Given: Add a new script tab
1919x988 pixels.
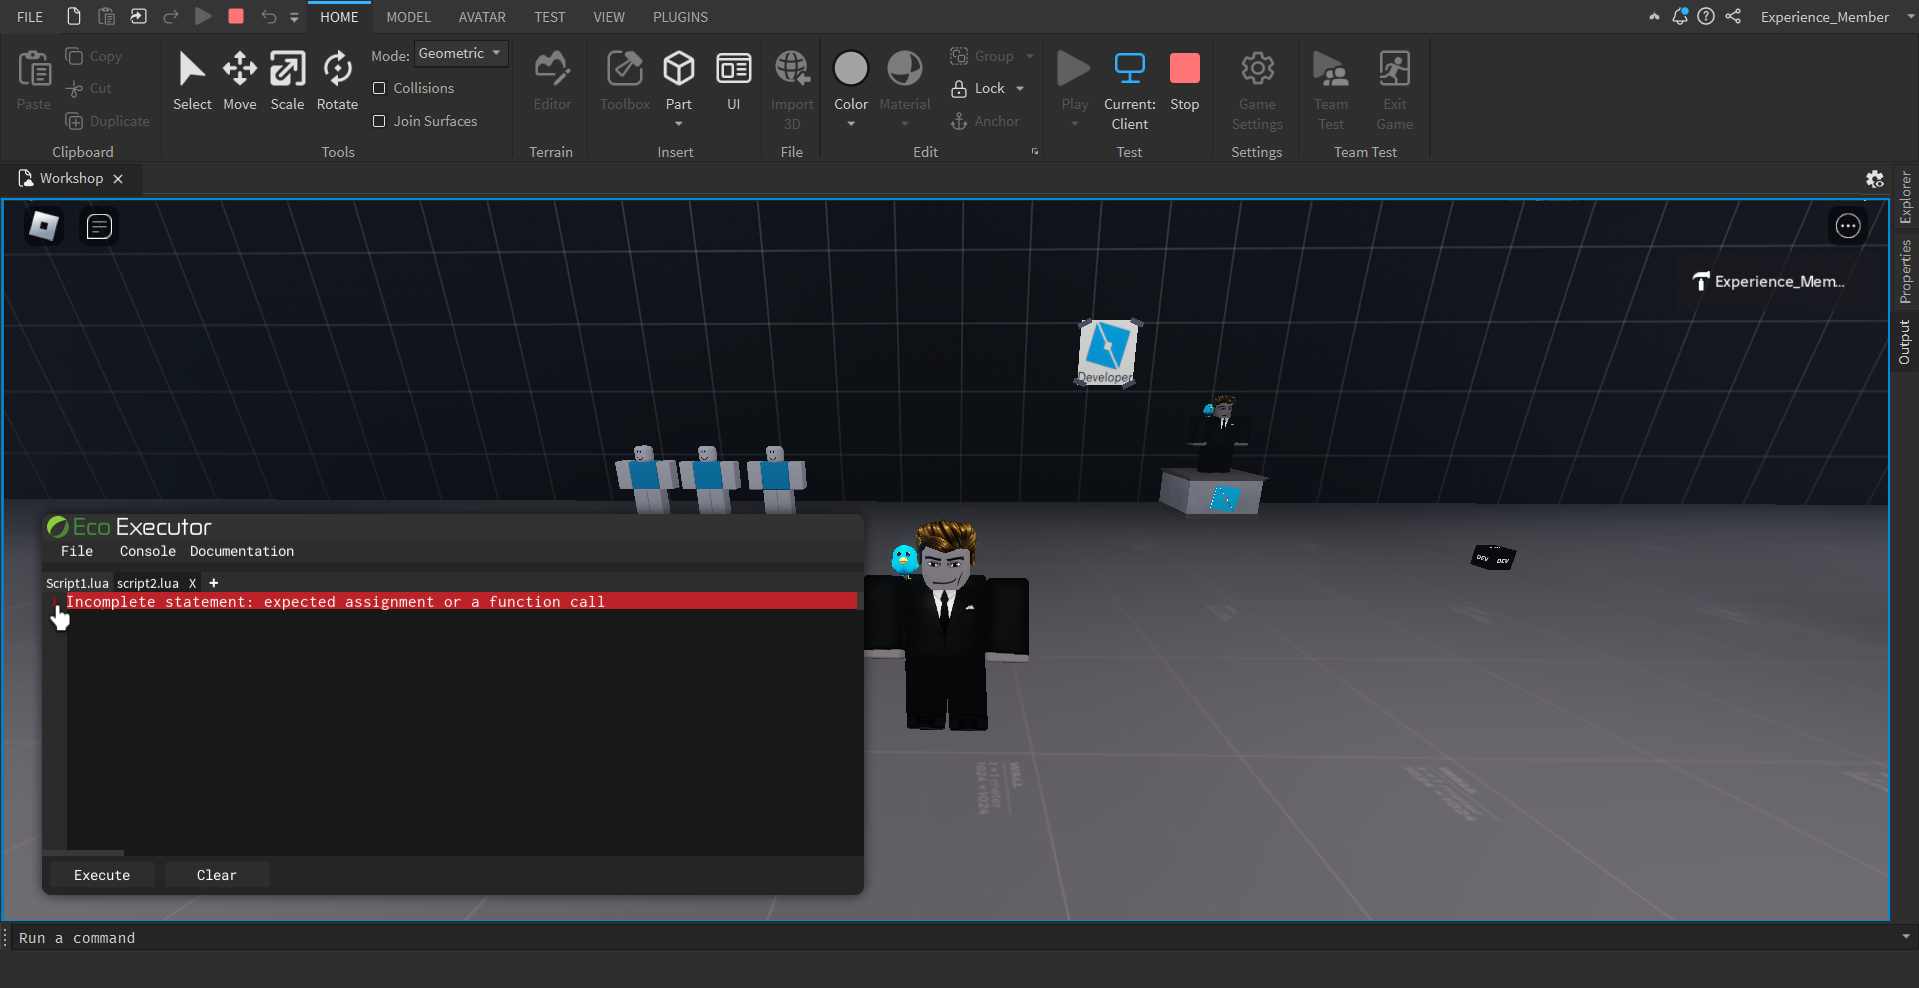Looking at the screenshot, I should (213, 583).
